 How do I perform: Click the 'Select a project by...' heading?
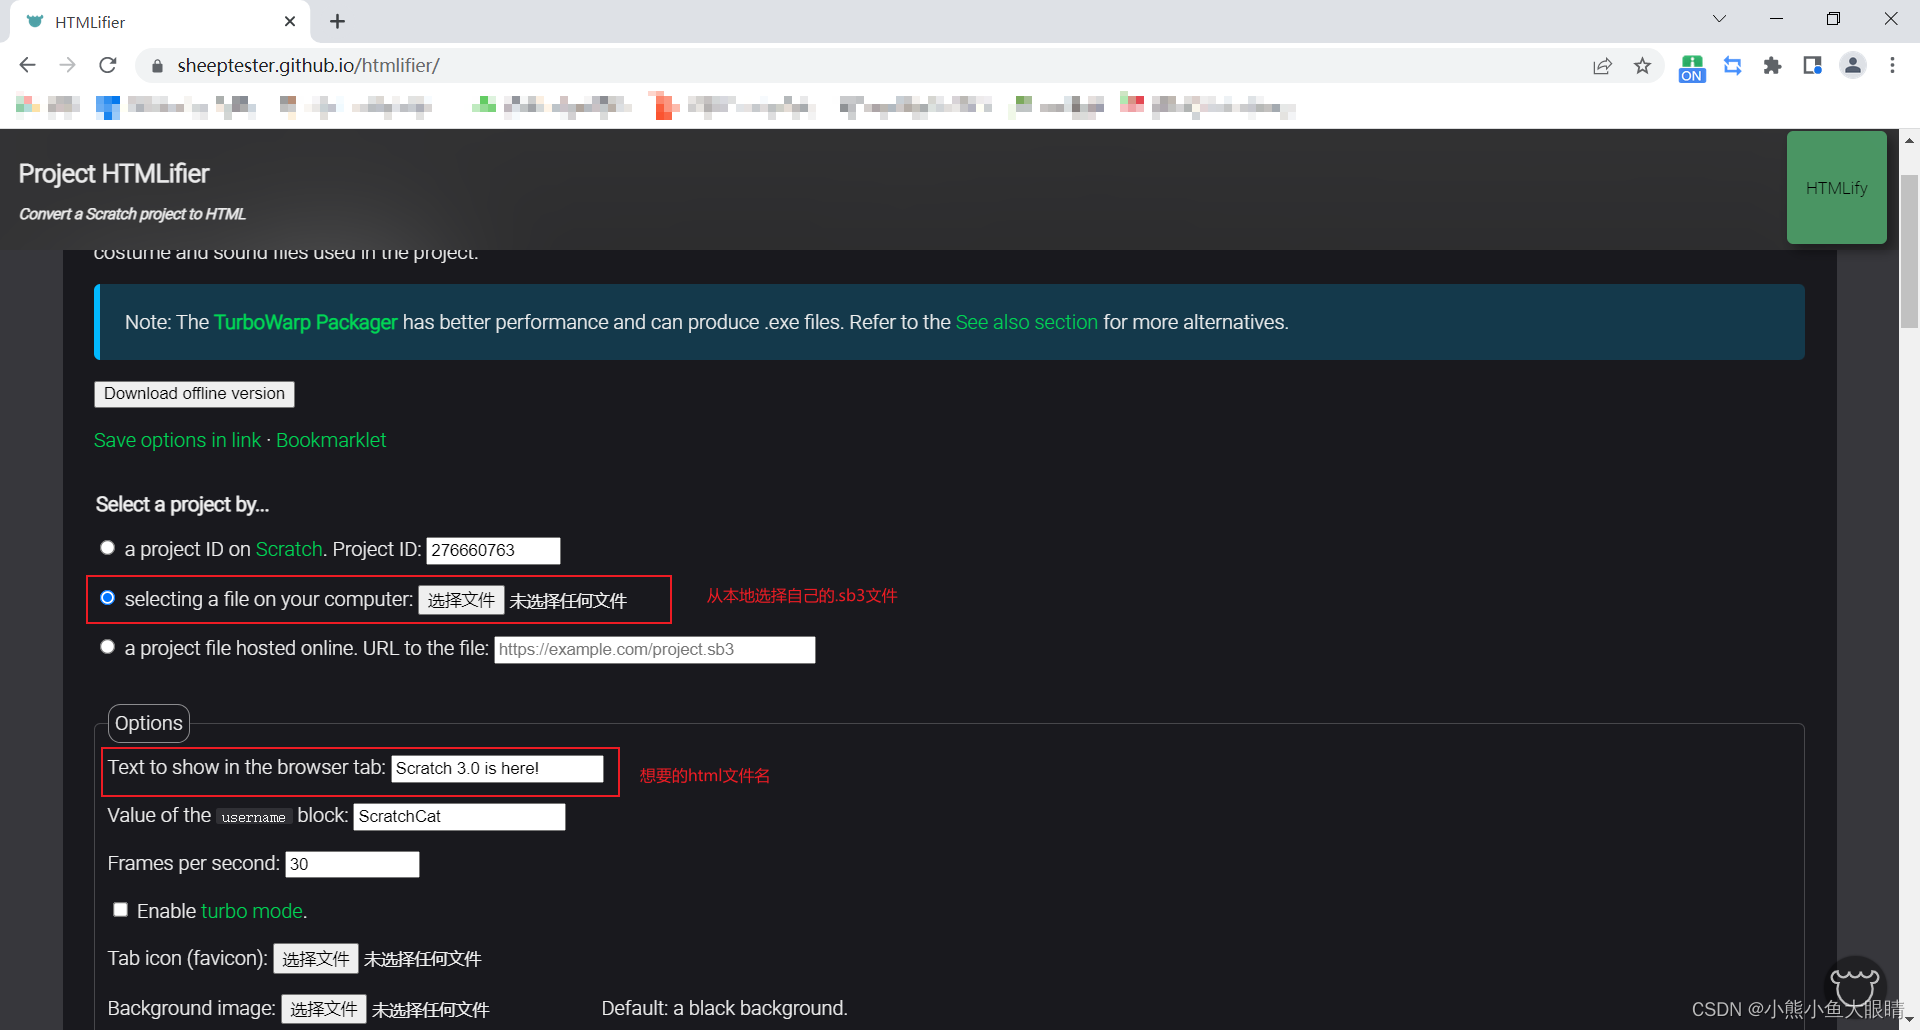pyautogui.click(x=182, y=505)
